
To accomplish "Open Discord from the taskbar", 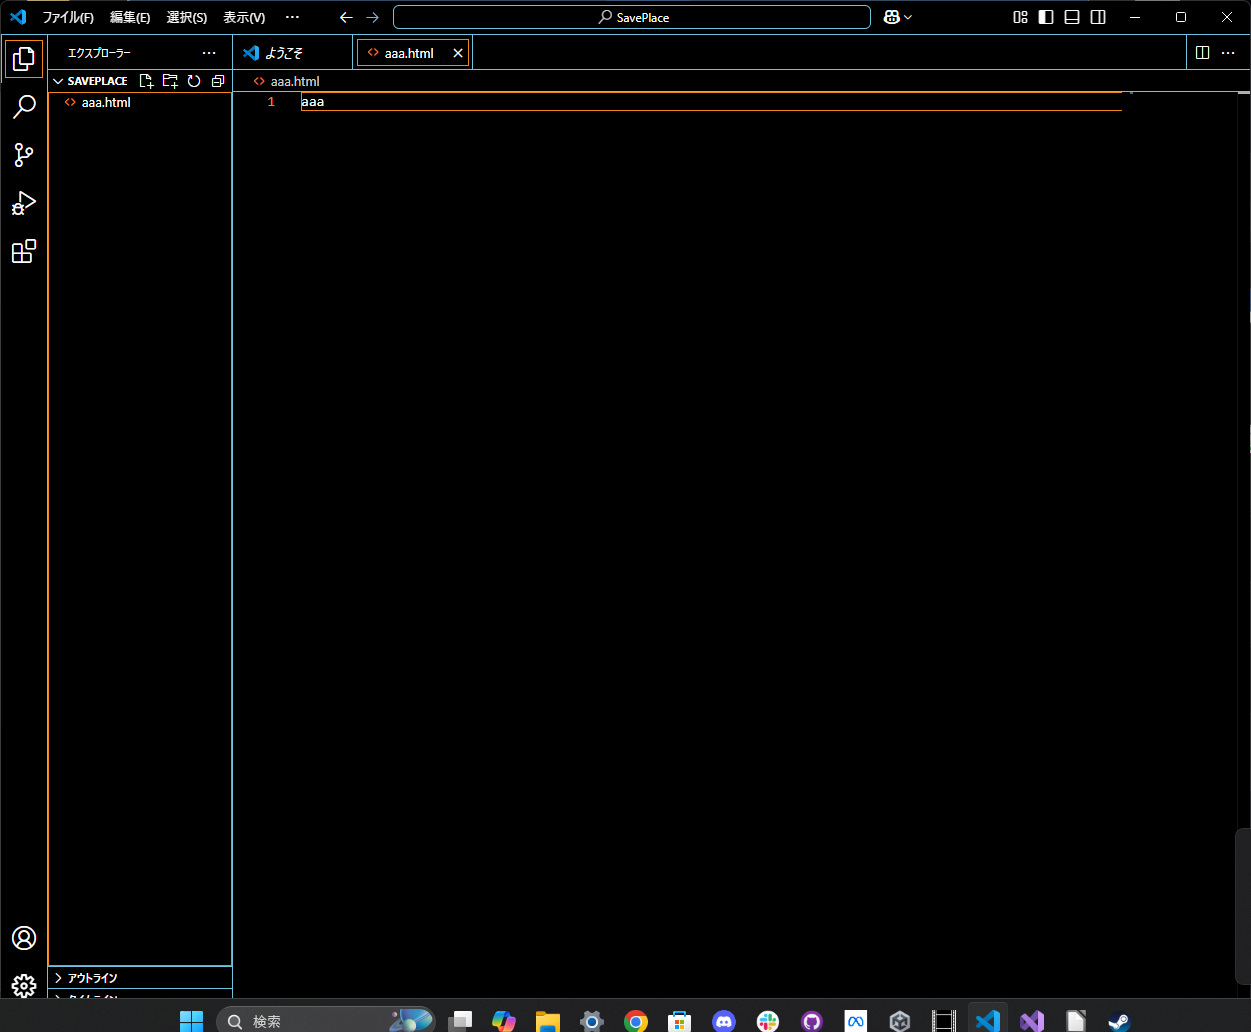I will [x=724, y=1020].
